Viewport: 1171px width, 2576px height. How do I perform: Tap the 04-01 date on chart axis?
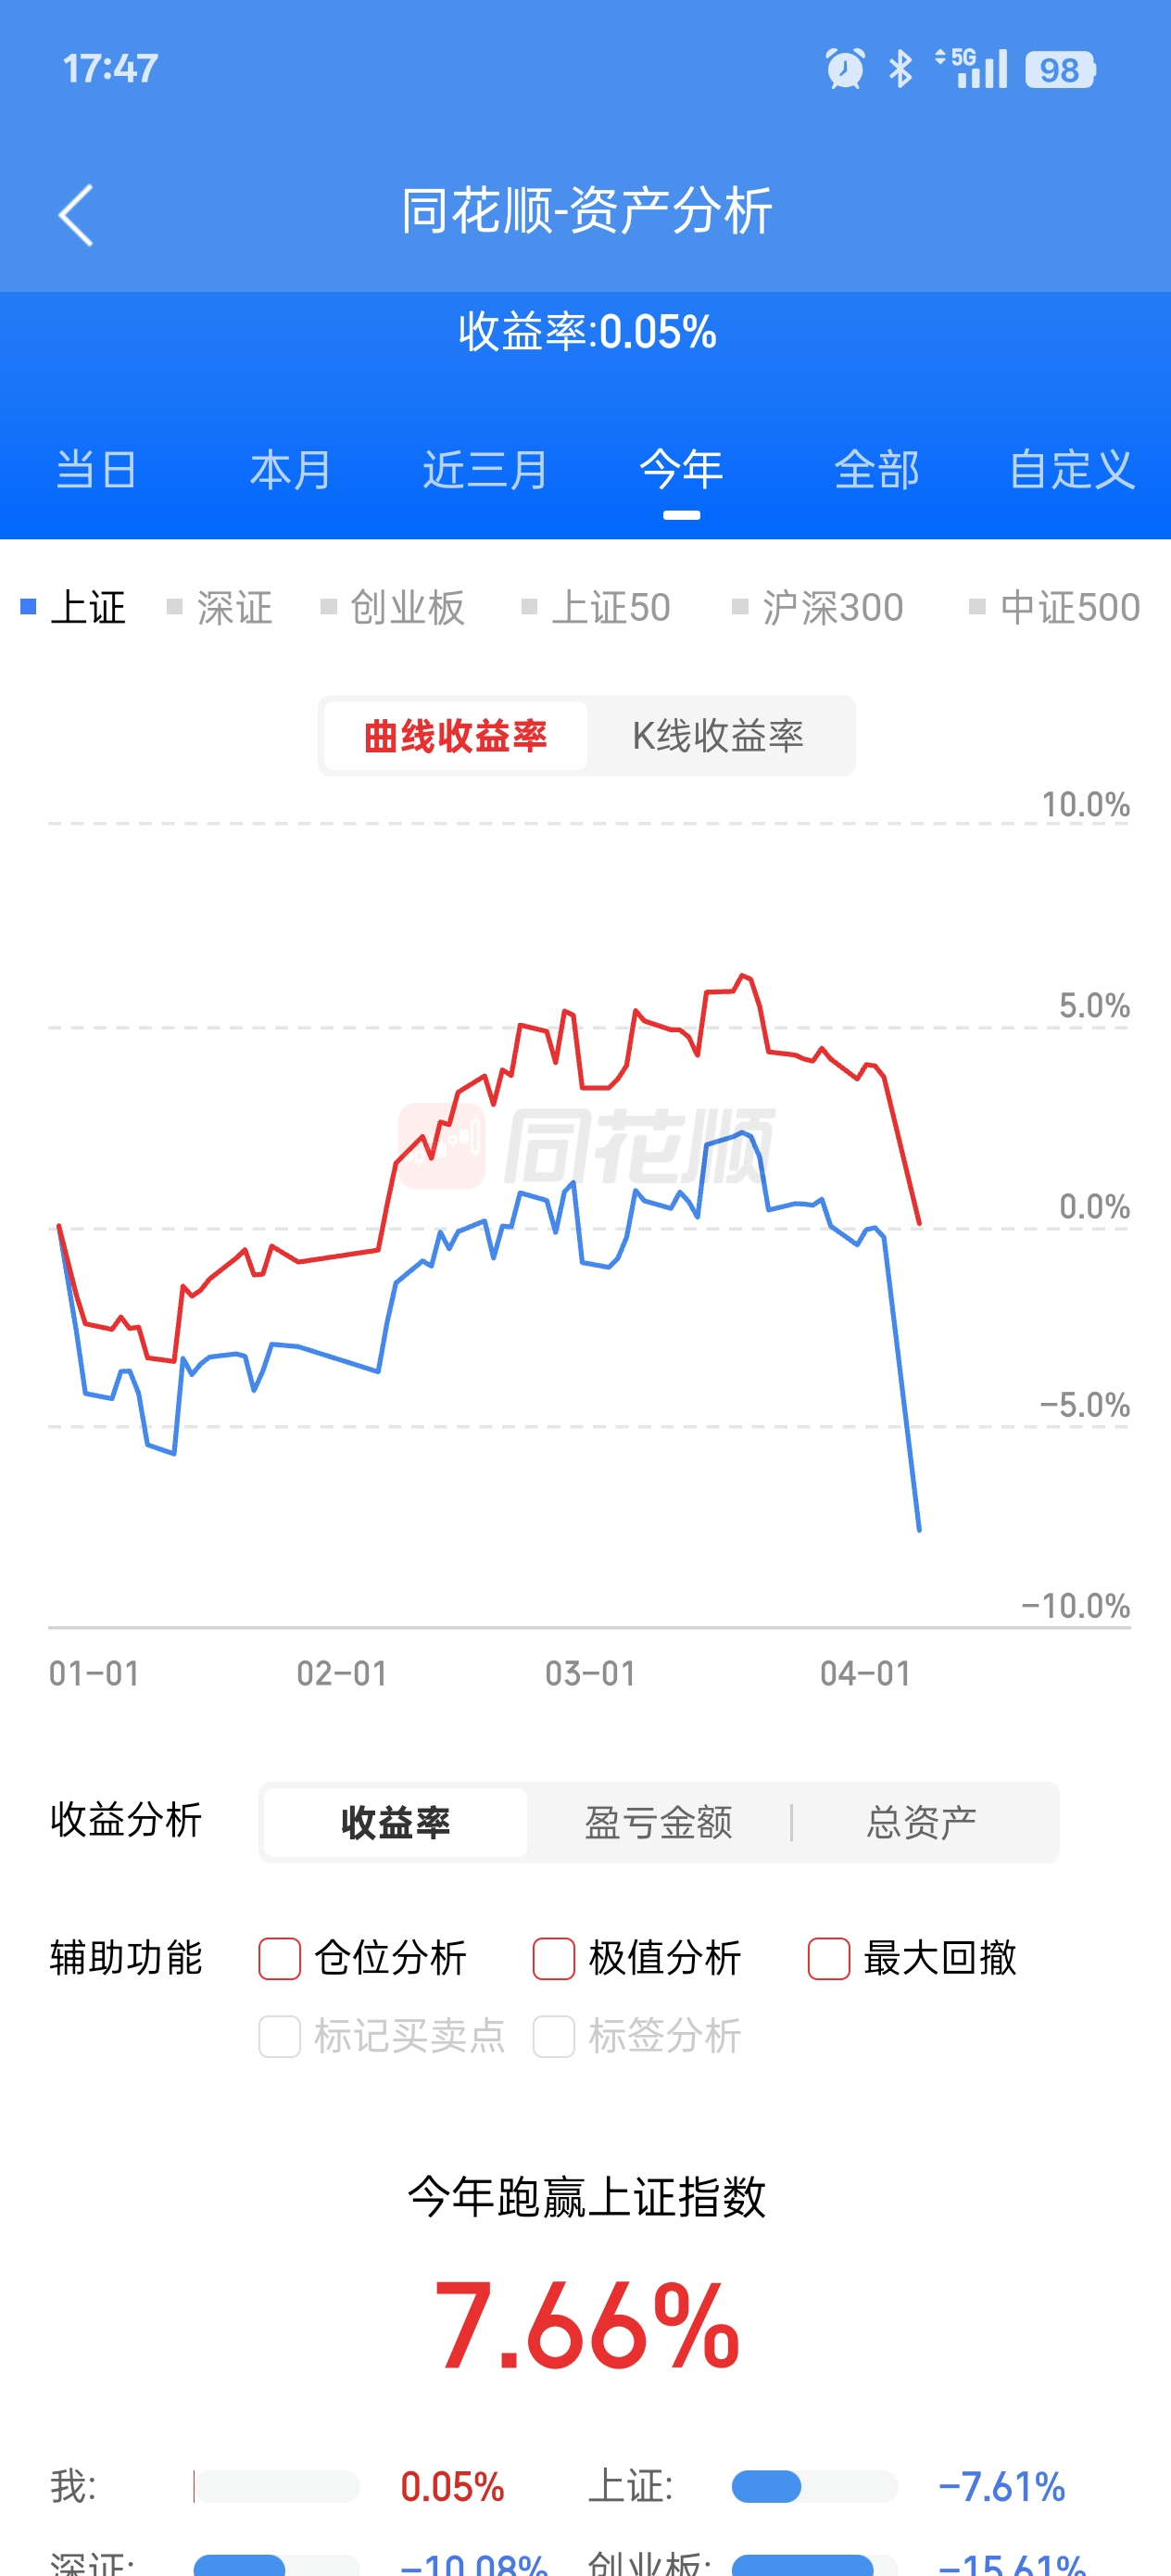click(865, 1673)
